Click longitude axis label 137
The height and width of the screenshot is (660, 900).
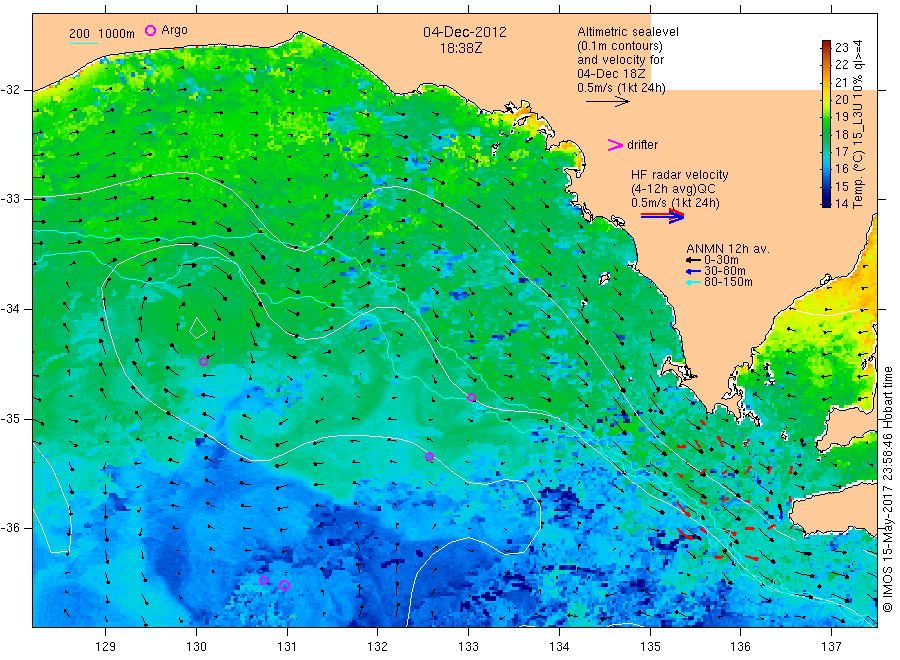tap(831, 646)
